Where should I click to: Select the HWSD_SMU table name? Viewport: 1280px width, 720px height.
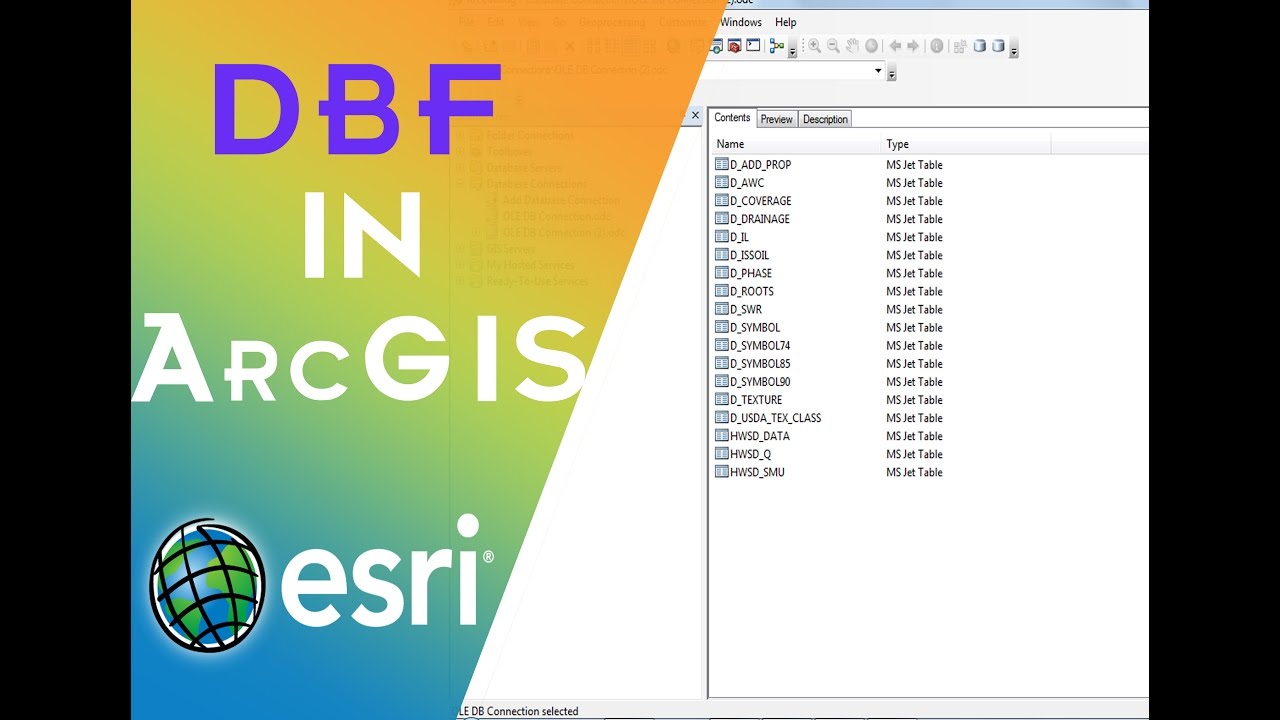pos(758,472)
